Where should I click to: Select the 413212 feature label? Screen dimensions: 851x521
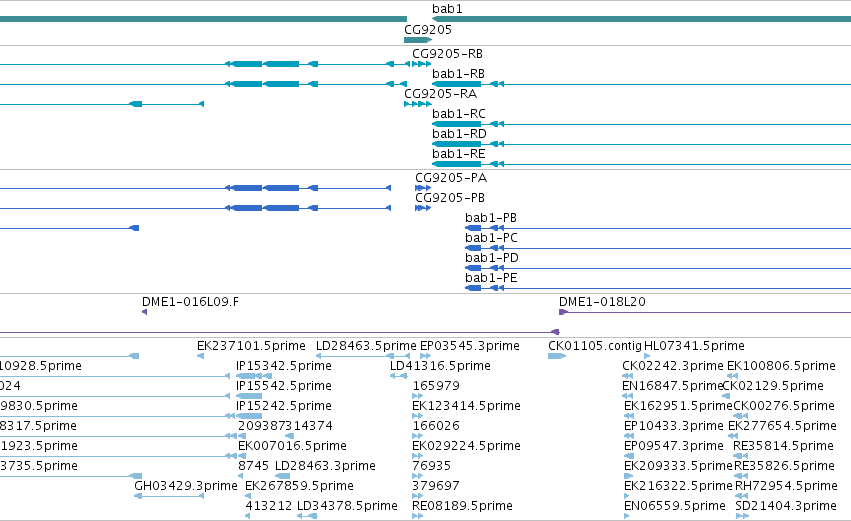[269, 506]
